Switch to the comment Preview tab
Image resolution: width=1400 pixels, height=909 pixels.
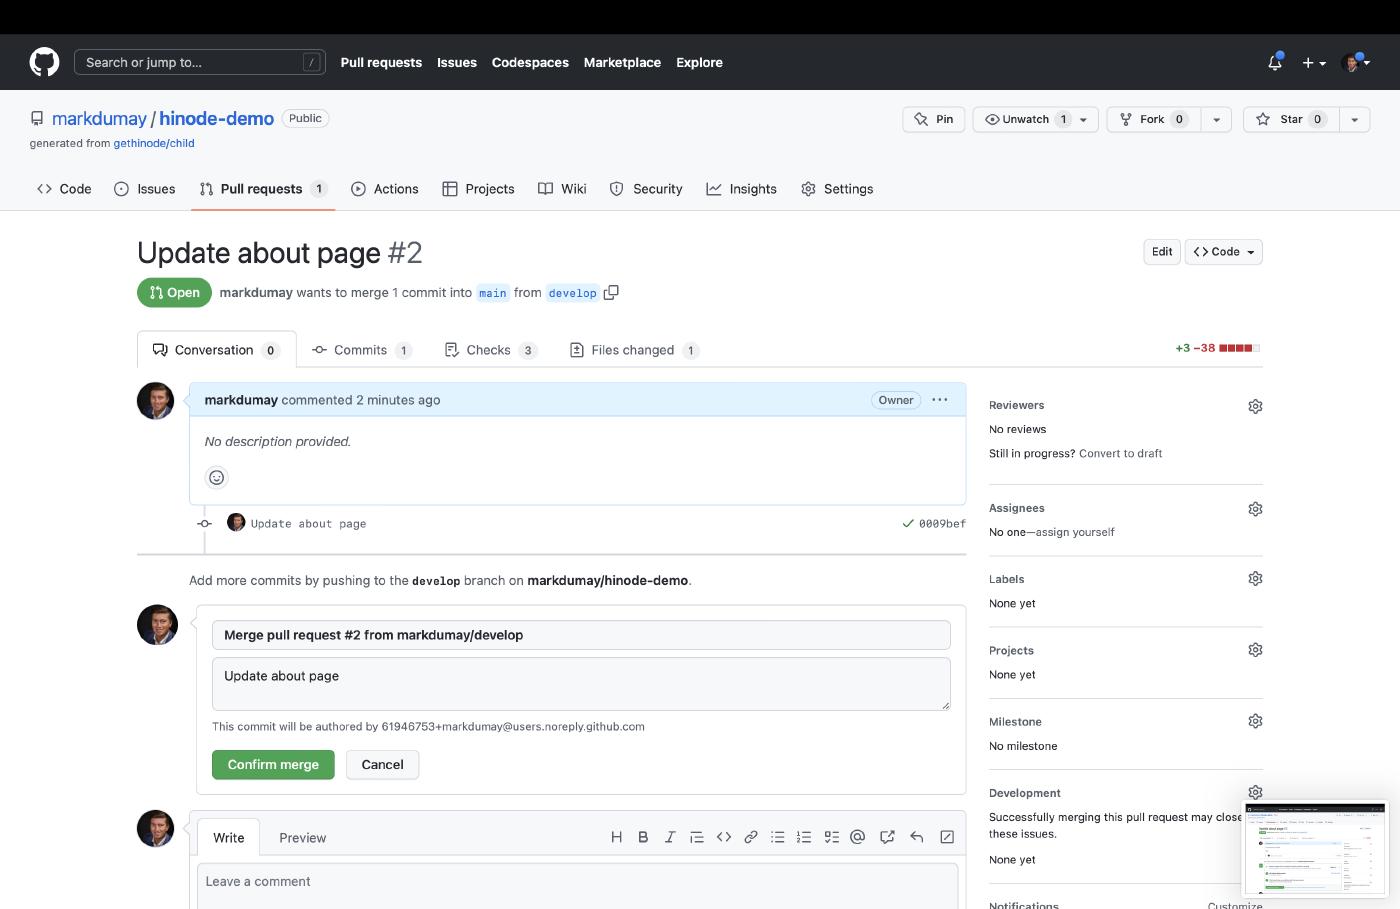[x=302, y=838]
